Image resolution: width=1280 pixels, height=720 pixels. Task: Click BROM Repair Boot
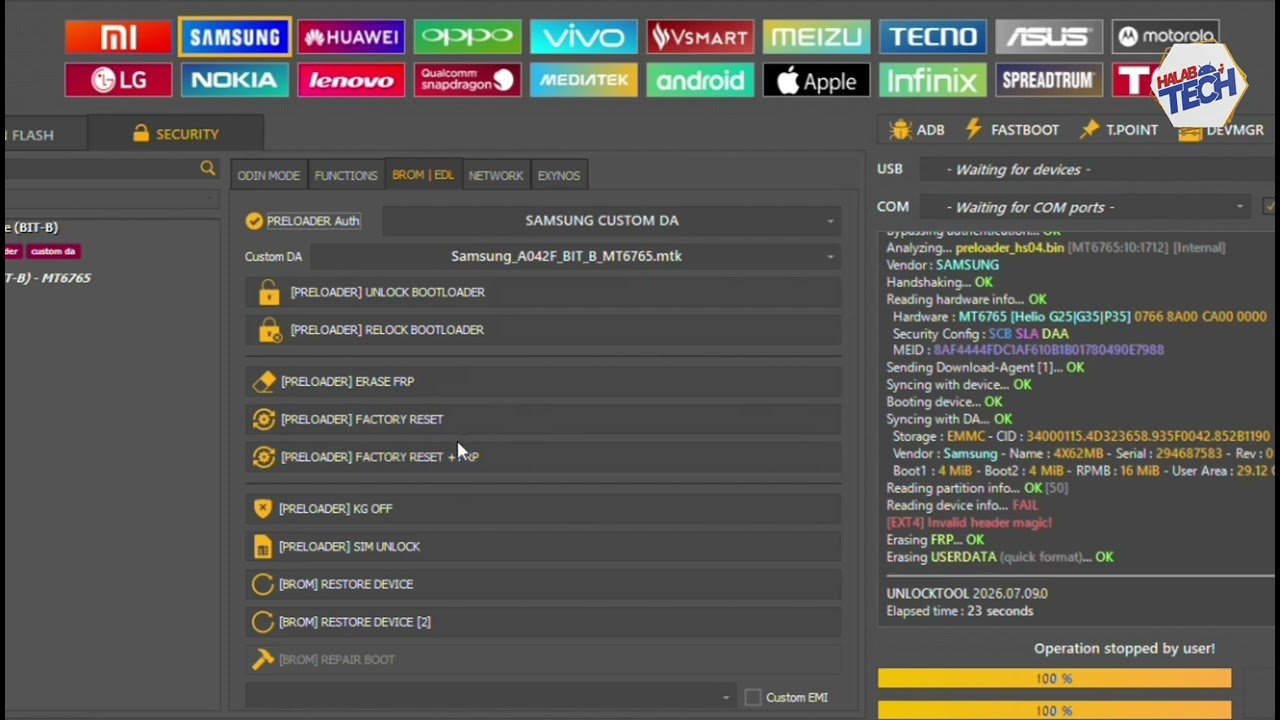[543, 660]
